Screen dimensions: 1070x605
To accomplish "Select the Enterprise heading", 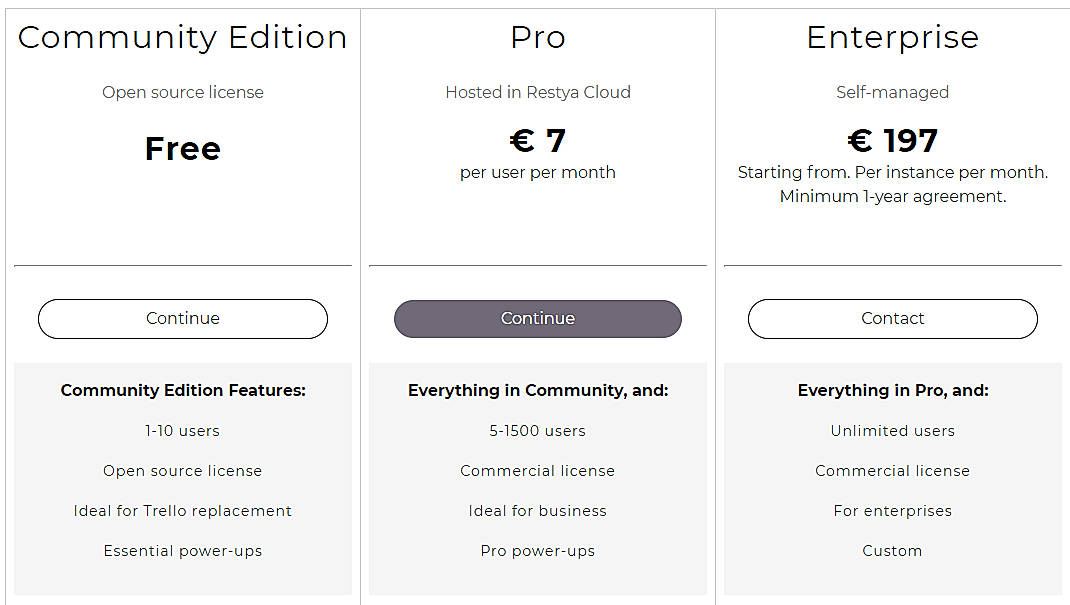I will (x=892, y=37).
